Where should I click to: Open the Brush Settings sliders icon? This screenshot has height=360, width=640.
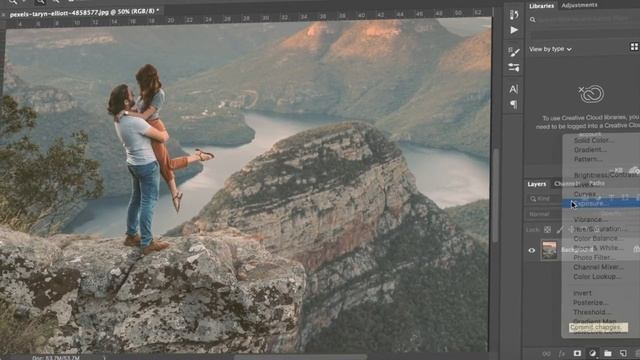point(514,68)
